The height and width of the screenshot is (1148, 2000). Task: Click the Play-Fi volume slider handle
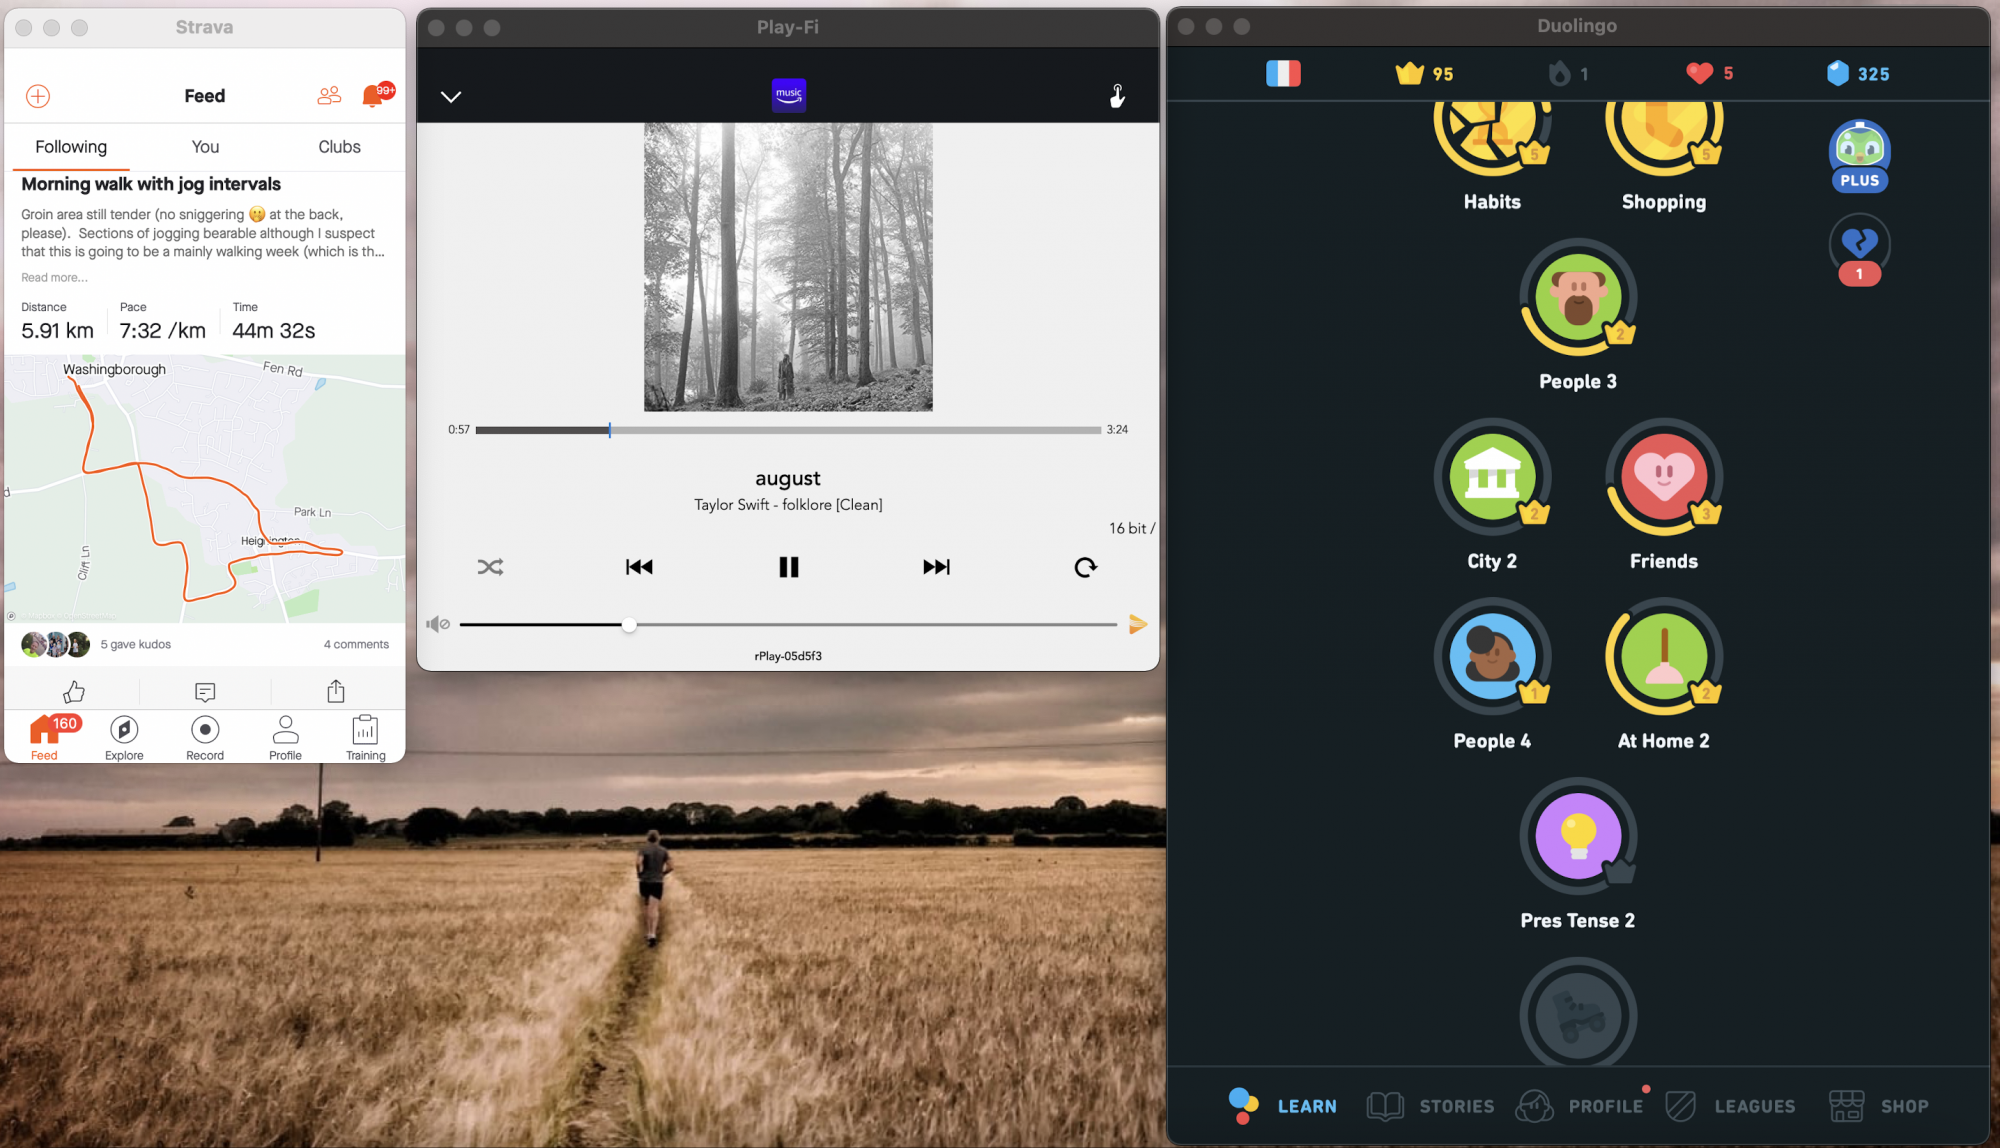(629, 625)
